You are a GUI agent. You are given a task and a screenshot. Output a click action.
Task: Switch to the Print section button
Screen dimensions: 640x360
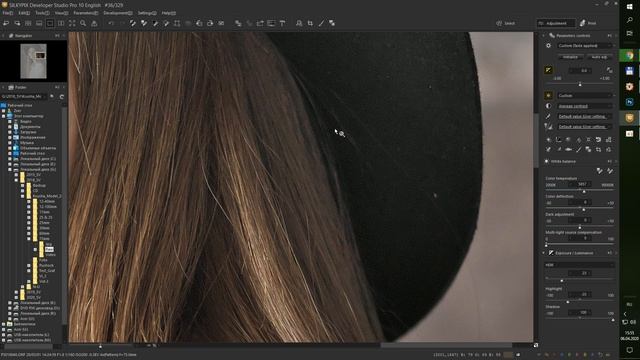(588, 23)
